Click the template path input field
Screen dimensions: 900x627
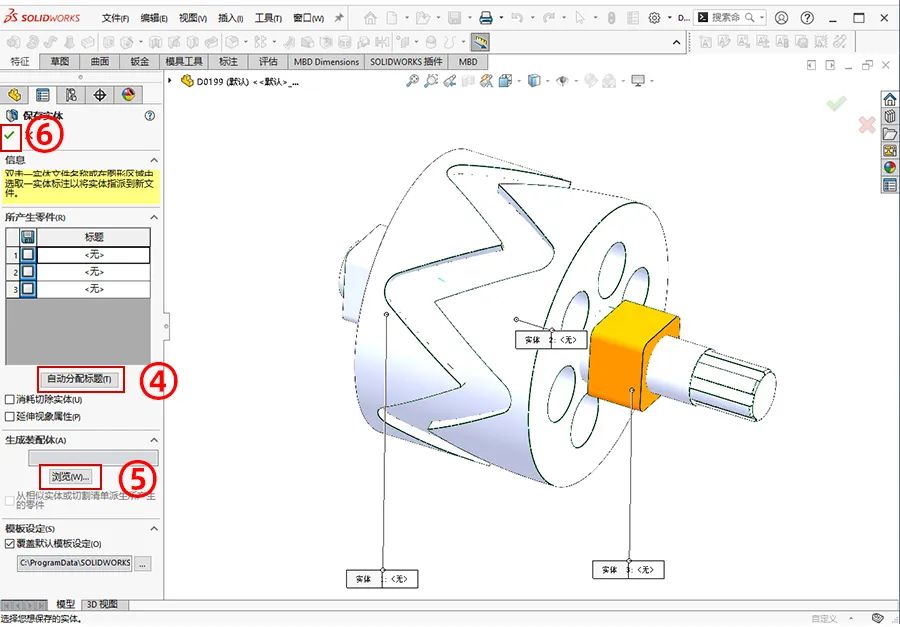click(75, 563)
